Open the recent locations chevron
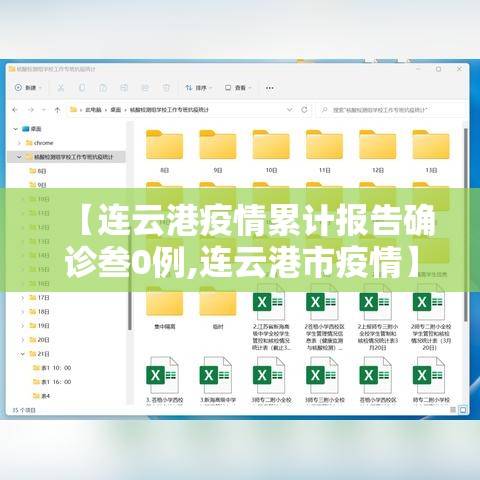This screenshot has height=480, width=480. 44,110
